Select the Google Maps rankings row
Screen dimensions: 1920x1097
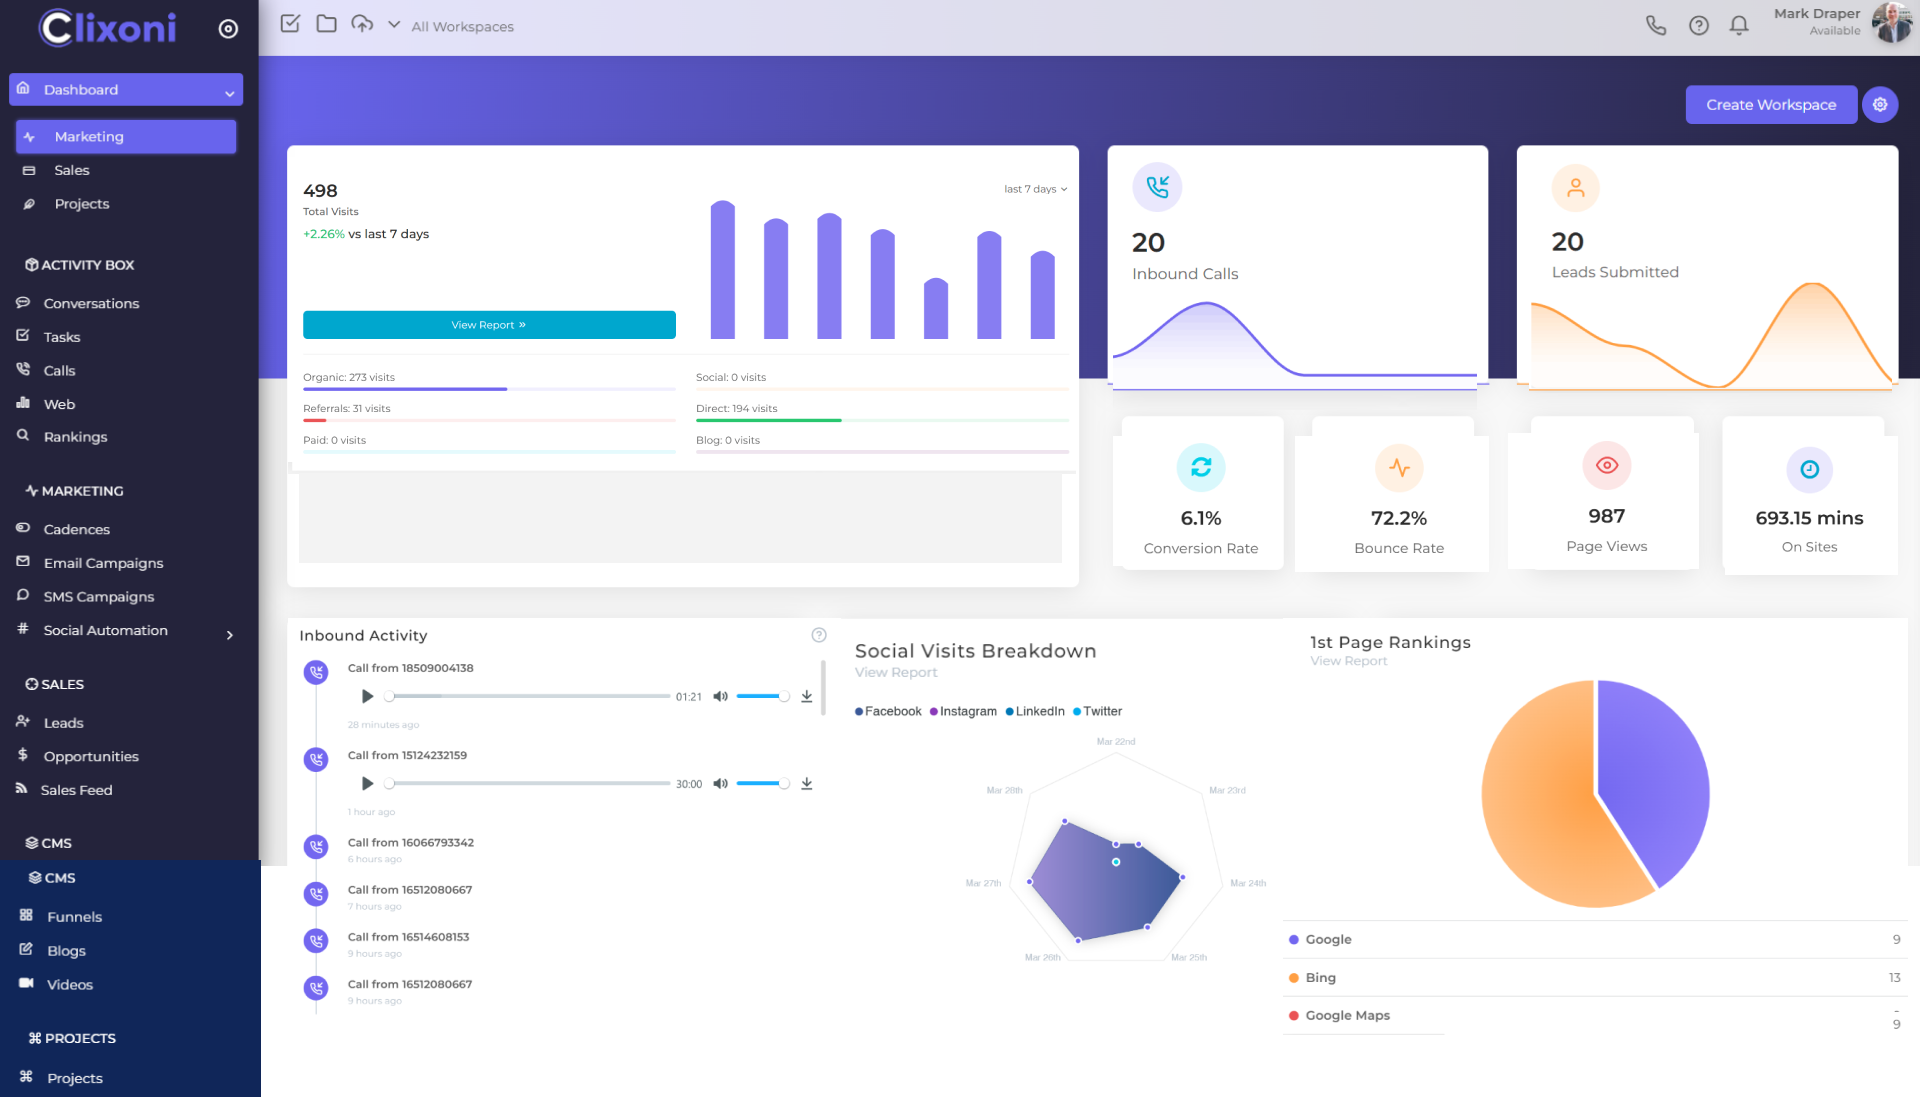point(1595,1015)
